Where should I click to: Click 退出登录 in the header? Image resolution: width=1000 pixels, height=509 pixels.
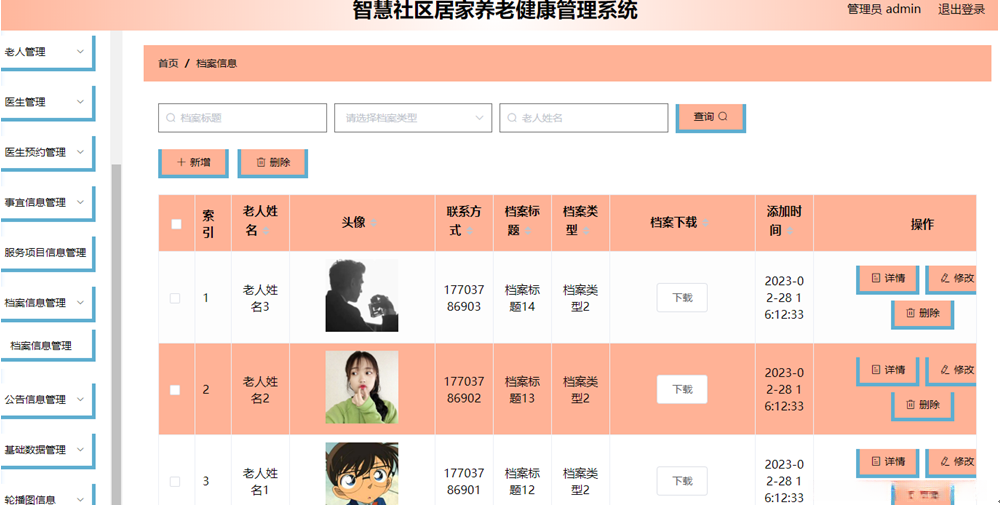962,9
